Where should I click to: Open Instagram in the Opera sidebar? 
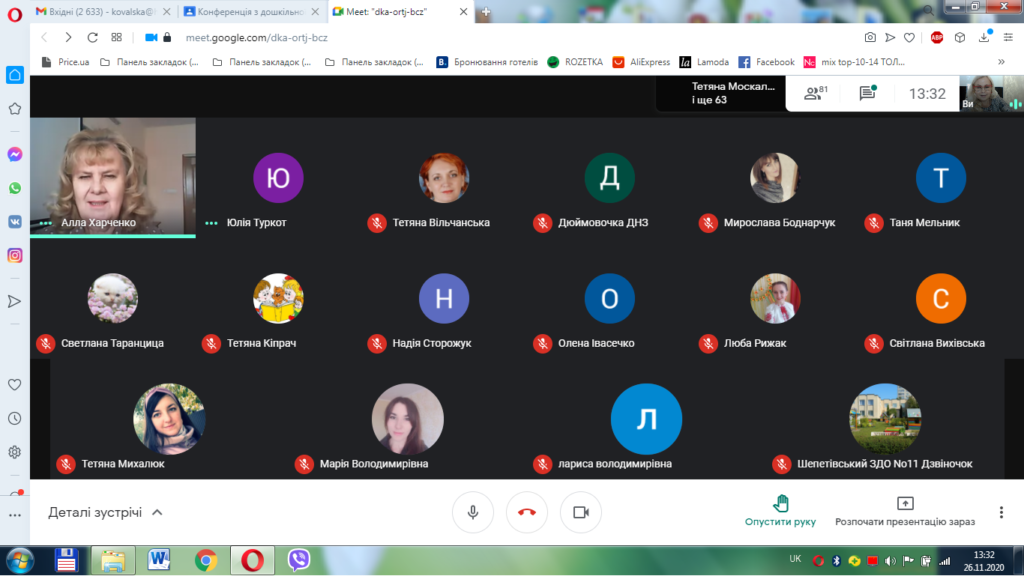click(14, 255)
